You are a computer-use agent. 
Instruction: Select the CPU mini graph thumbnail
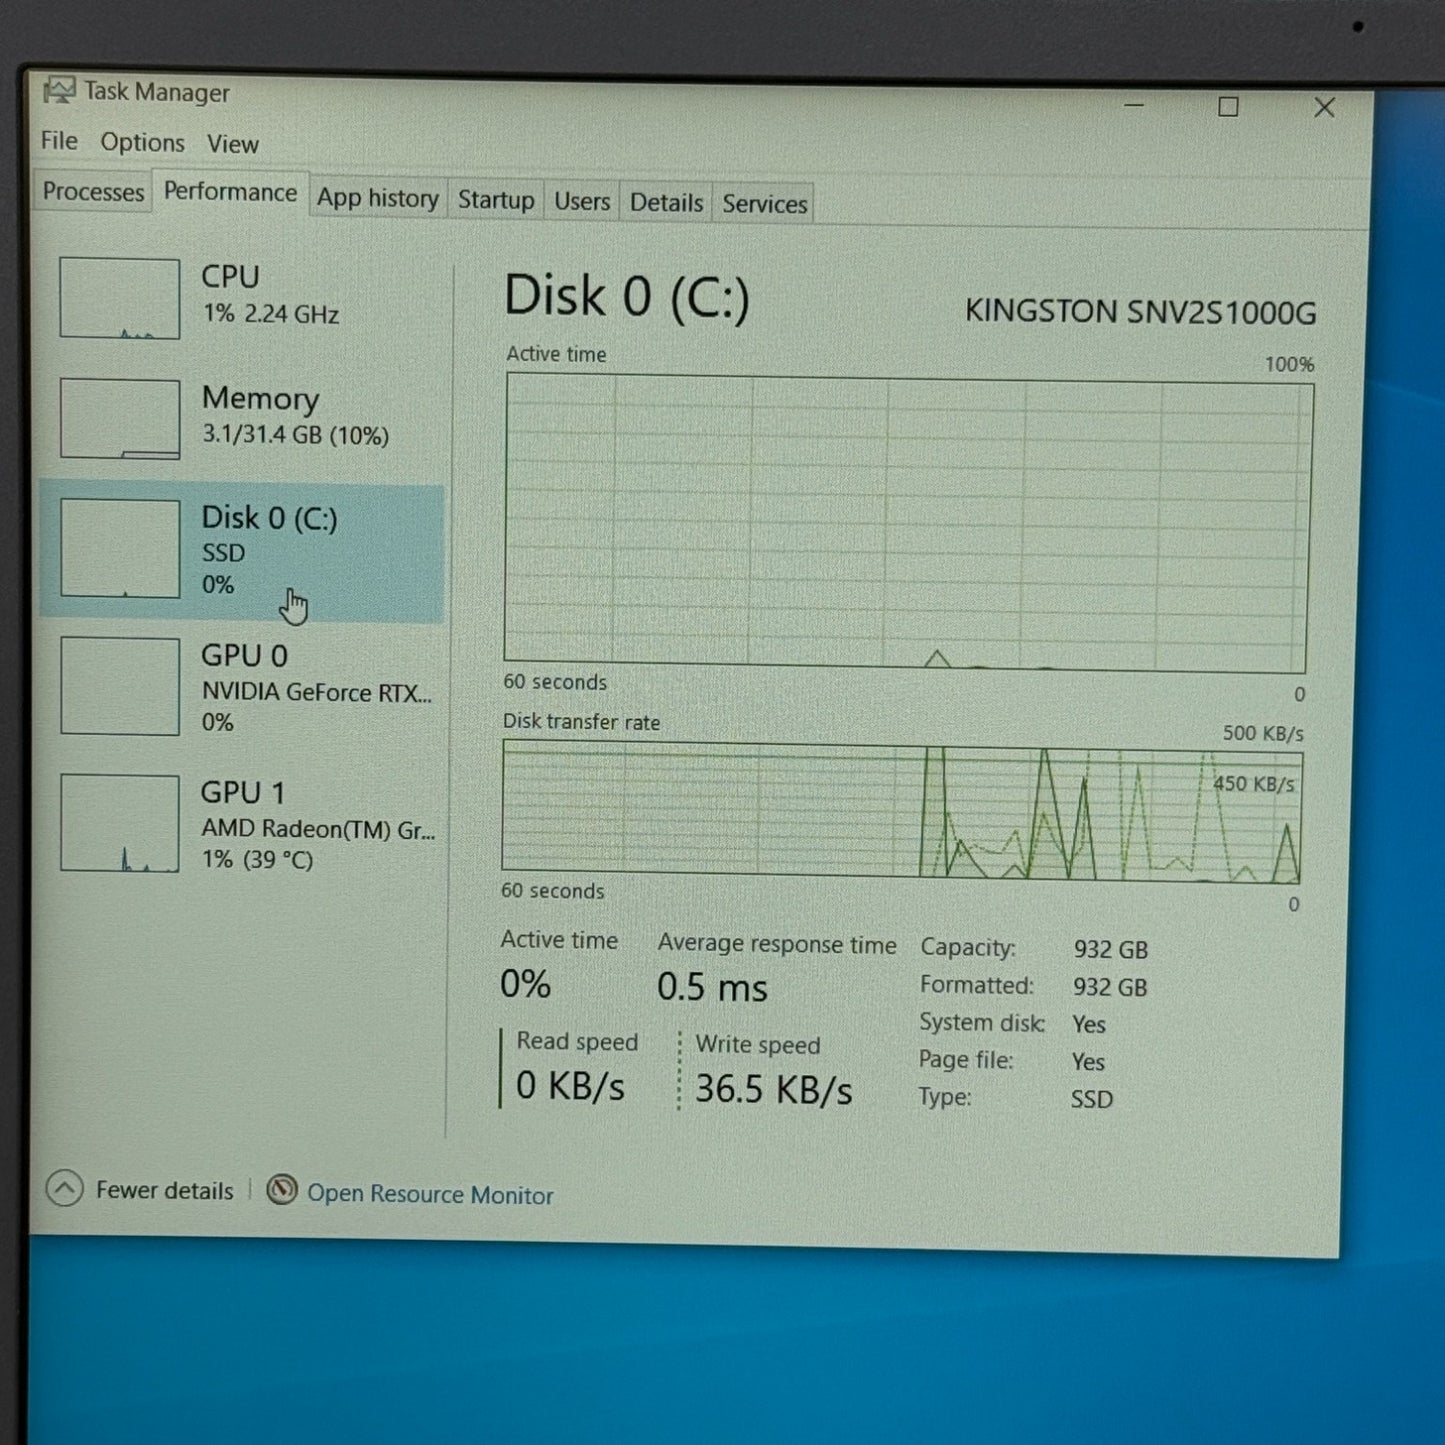tap(120, 298)
